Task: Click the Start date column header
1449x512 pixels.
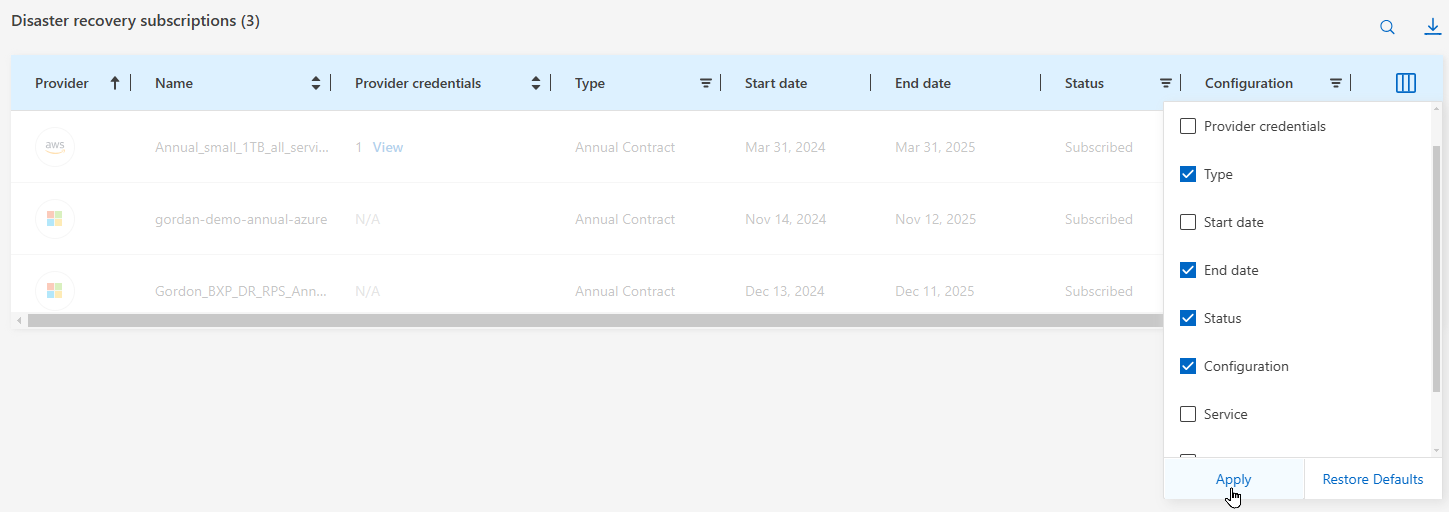Action: 776,83
